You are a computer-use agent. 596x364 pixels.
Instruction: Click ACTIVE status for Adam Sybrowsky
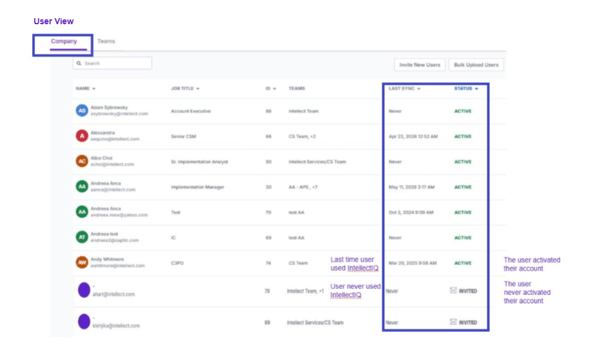coord(463,111)
